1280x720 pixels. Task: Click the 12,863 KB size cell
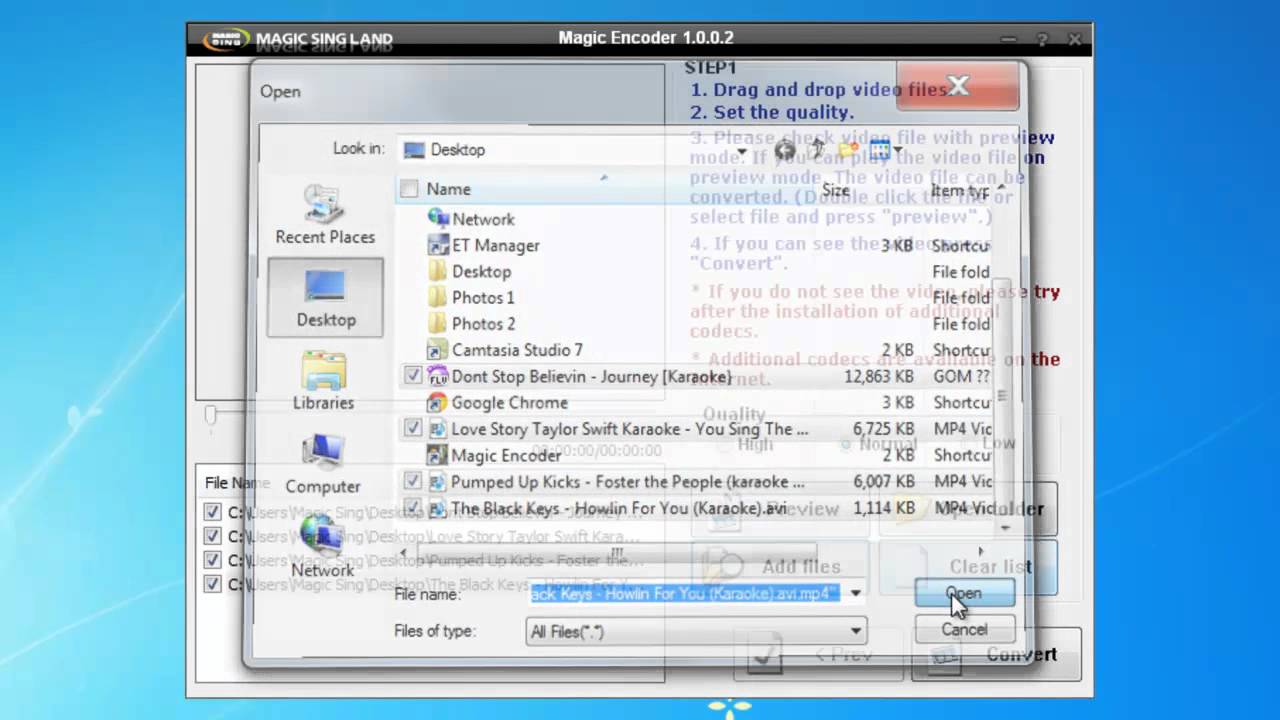coord(880,376)
